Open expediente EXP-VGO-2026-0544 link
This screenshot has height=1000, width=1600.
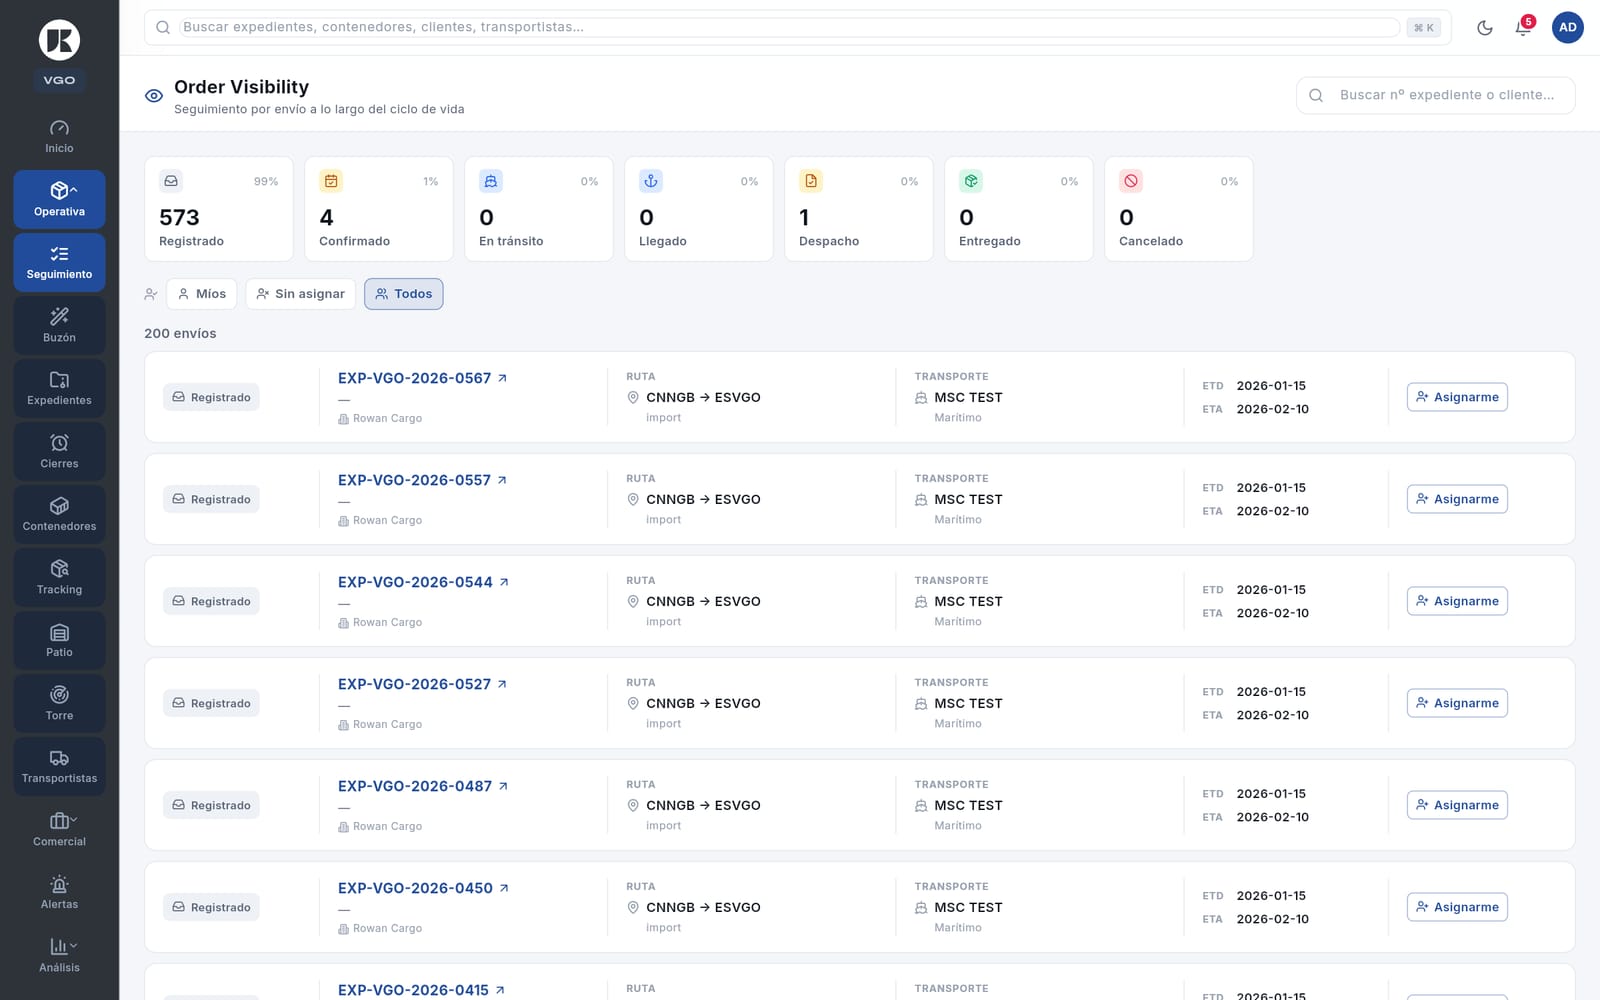[x=423, y=582]
